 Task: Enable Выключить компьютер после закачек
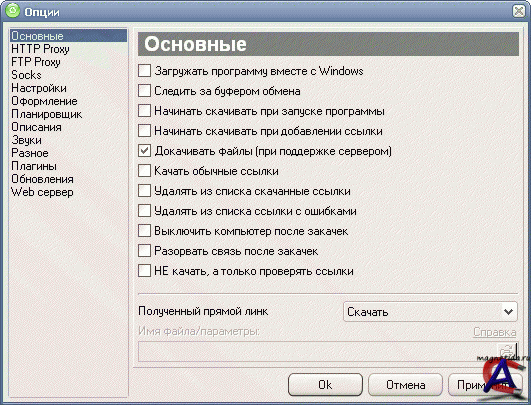click(145, 231)
